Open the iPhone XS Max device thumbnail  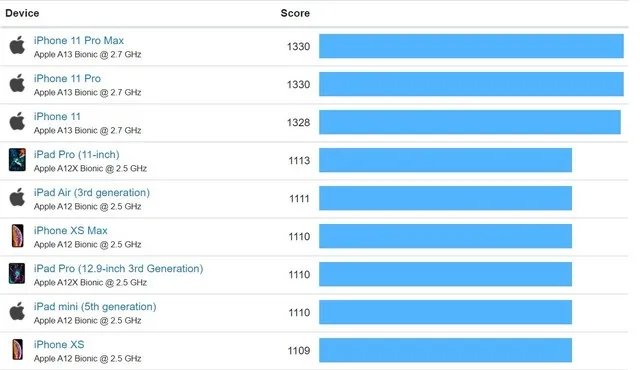[x=18, y=235]
